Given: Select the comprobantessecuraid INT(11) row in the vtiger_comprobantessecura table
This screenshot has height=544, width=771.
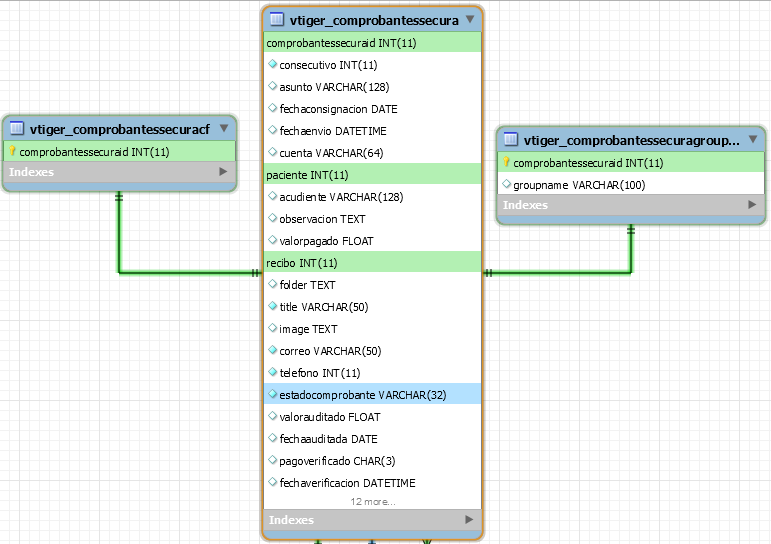Looking at the screenshot, I should pos(372,43).
